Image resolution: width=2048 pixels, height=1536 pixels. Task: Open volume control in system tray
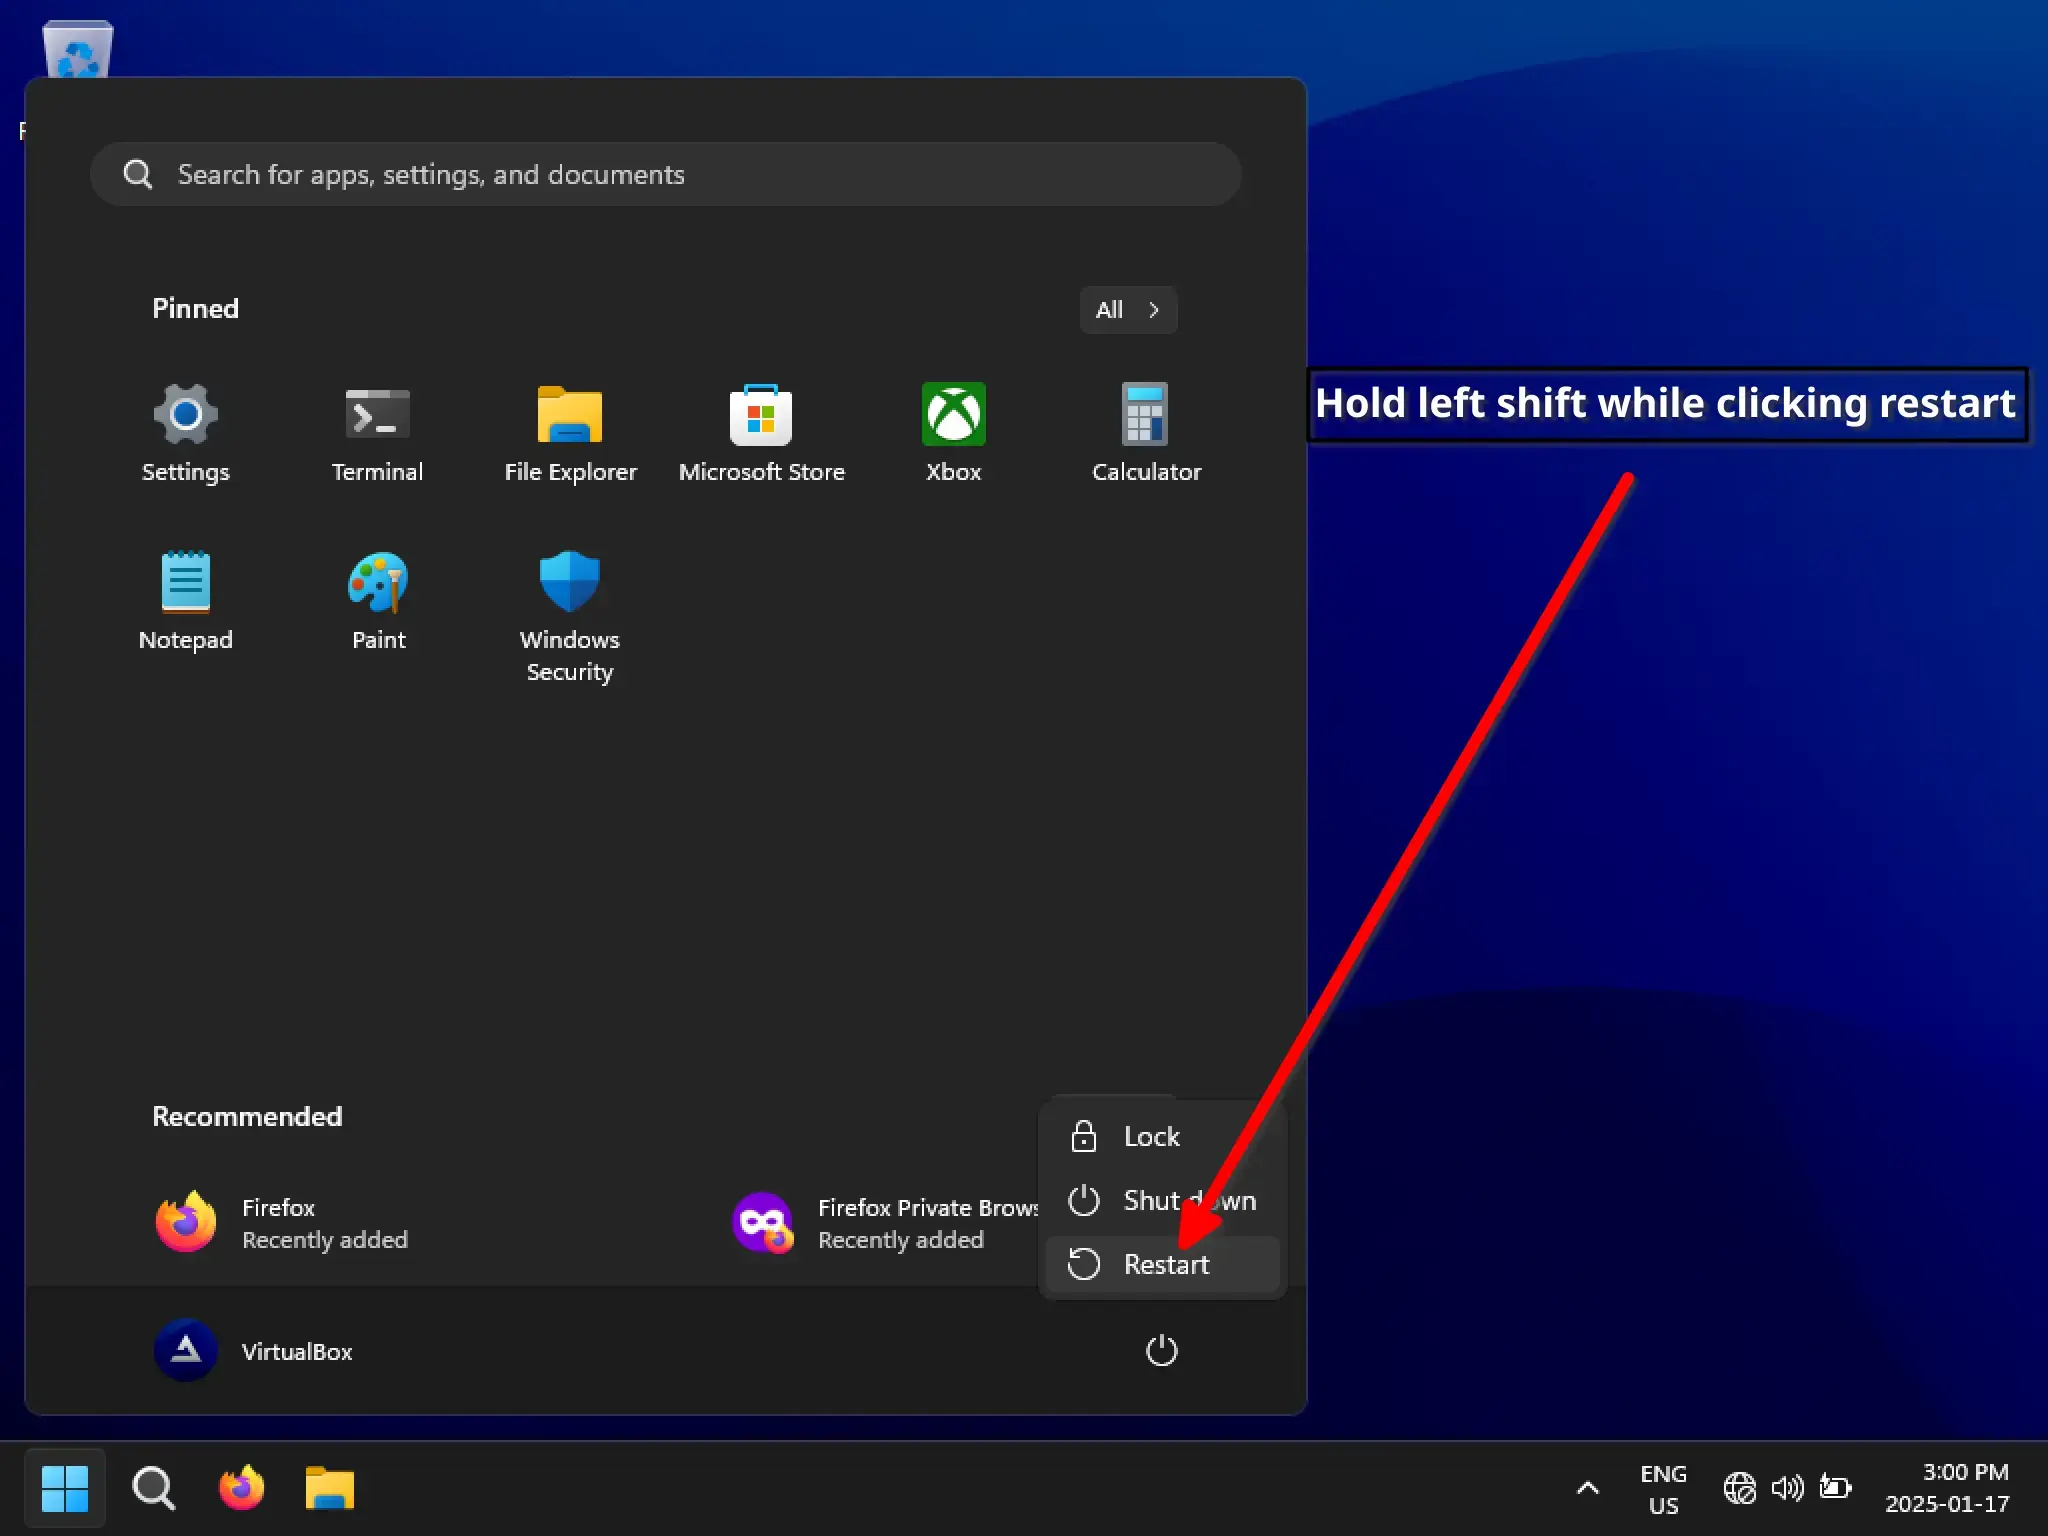pos(1787,1488)
